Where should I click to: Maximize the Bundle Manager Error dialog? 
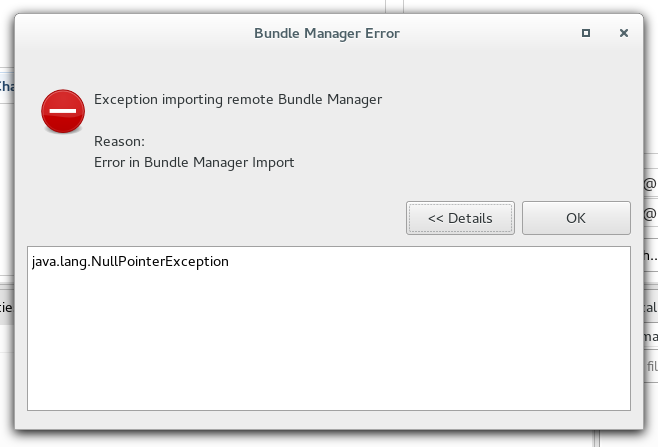click(586, 33)
